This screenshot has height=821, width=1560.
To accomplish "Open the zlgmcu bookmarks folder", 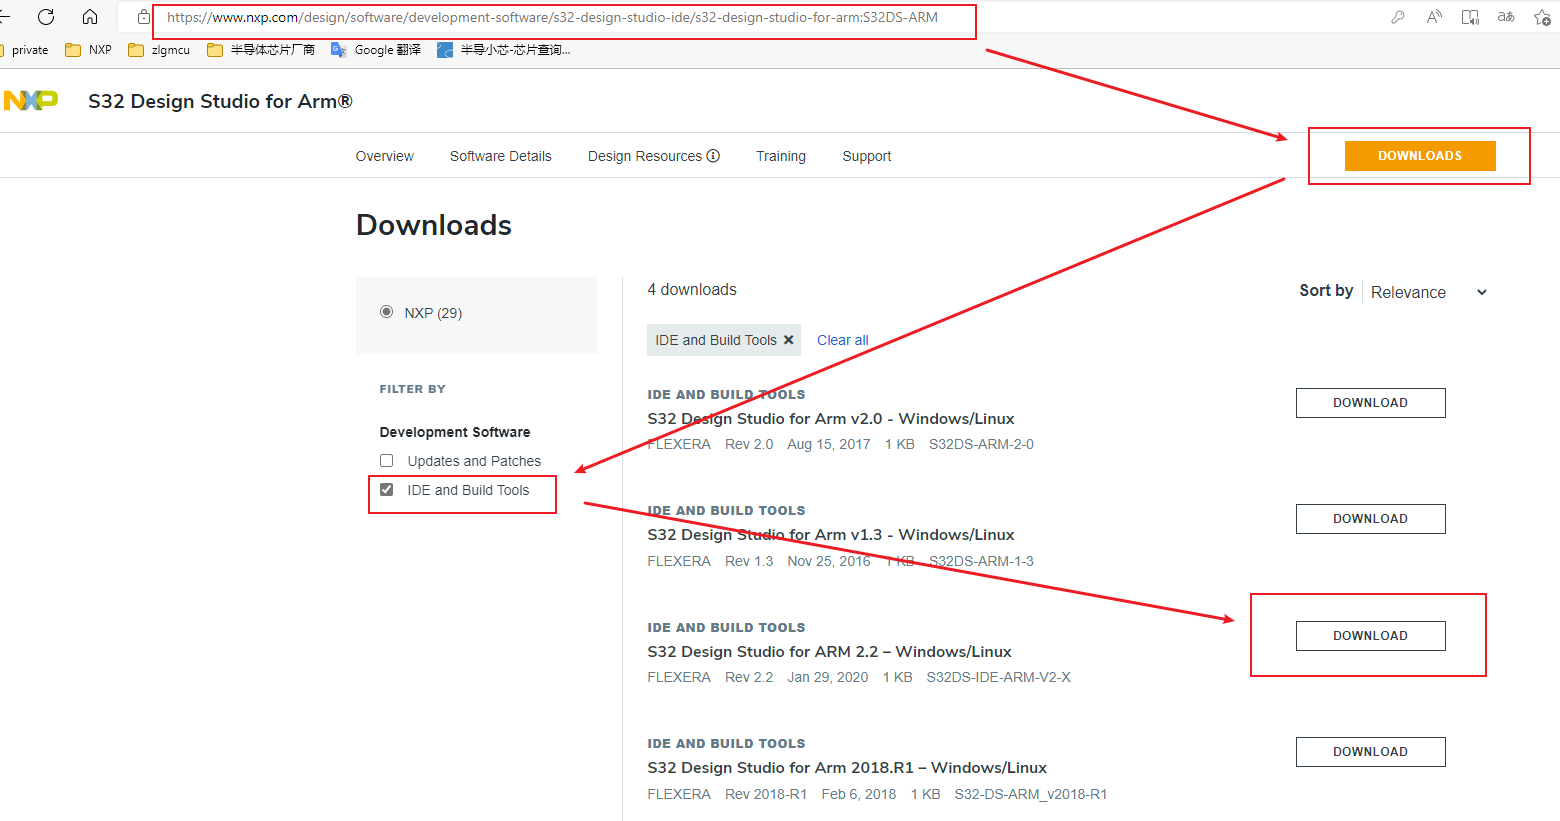I will 159,50.
